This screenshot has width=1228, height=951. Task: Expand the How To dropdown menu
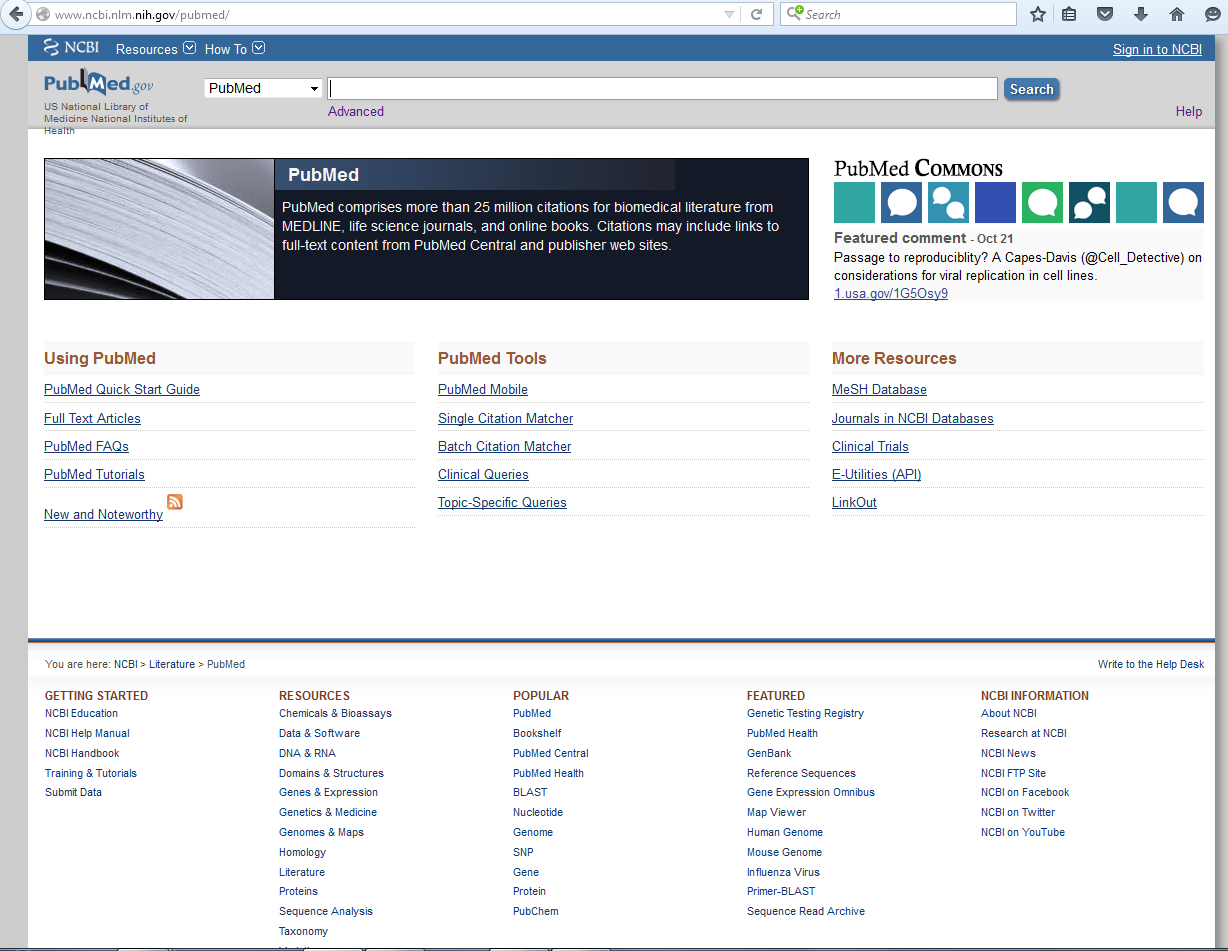234,49
